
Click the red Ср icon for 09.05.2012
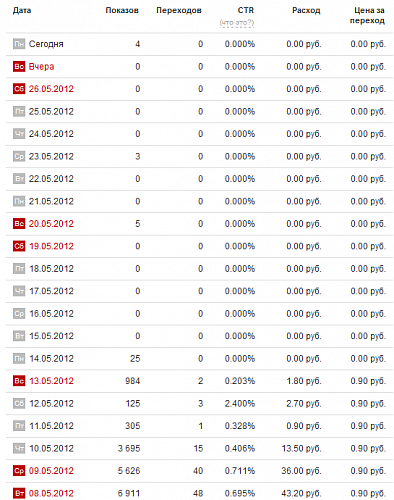click(x=19, y=471)
